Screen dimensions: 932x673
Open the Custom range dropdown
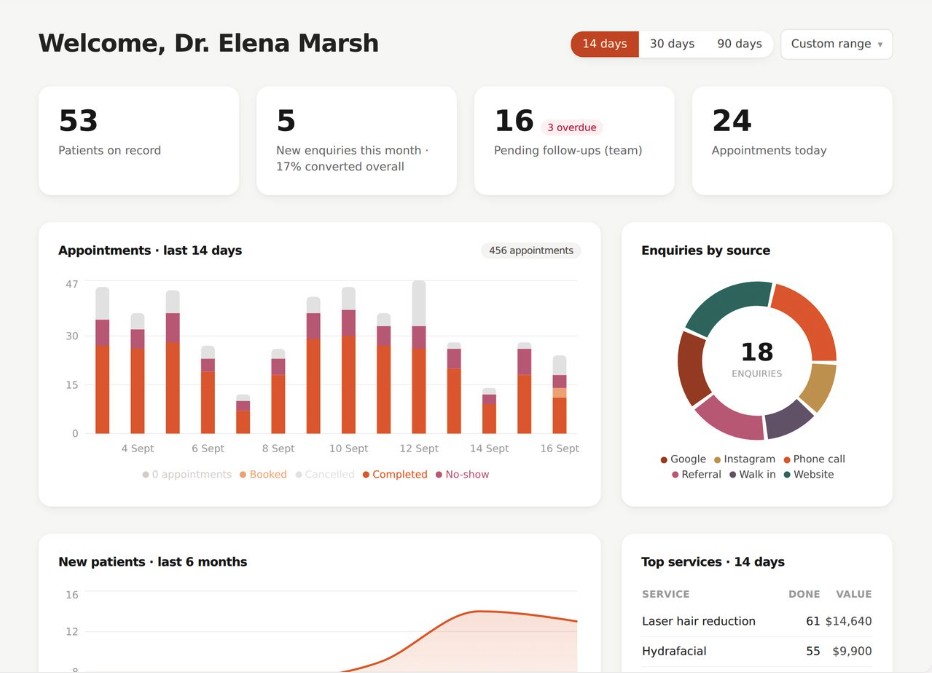pos(836,44)
